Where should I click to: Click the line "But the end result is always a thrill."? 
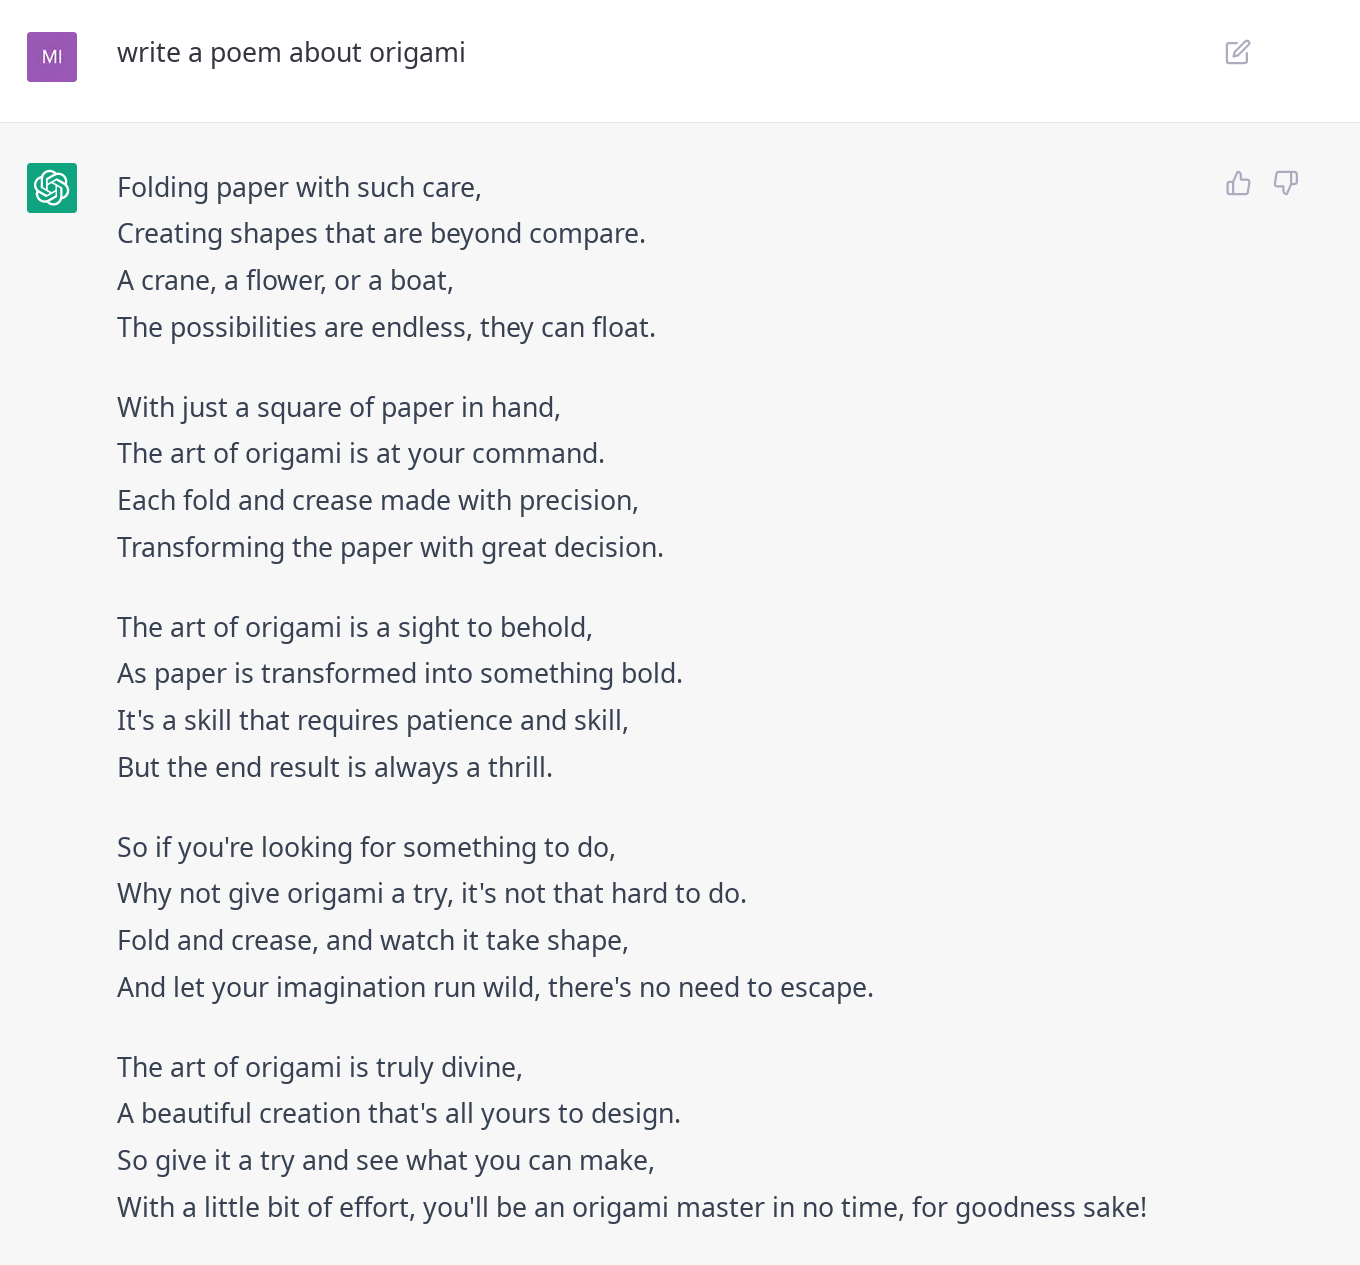pyautogui.click(x=335, y=768)
